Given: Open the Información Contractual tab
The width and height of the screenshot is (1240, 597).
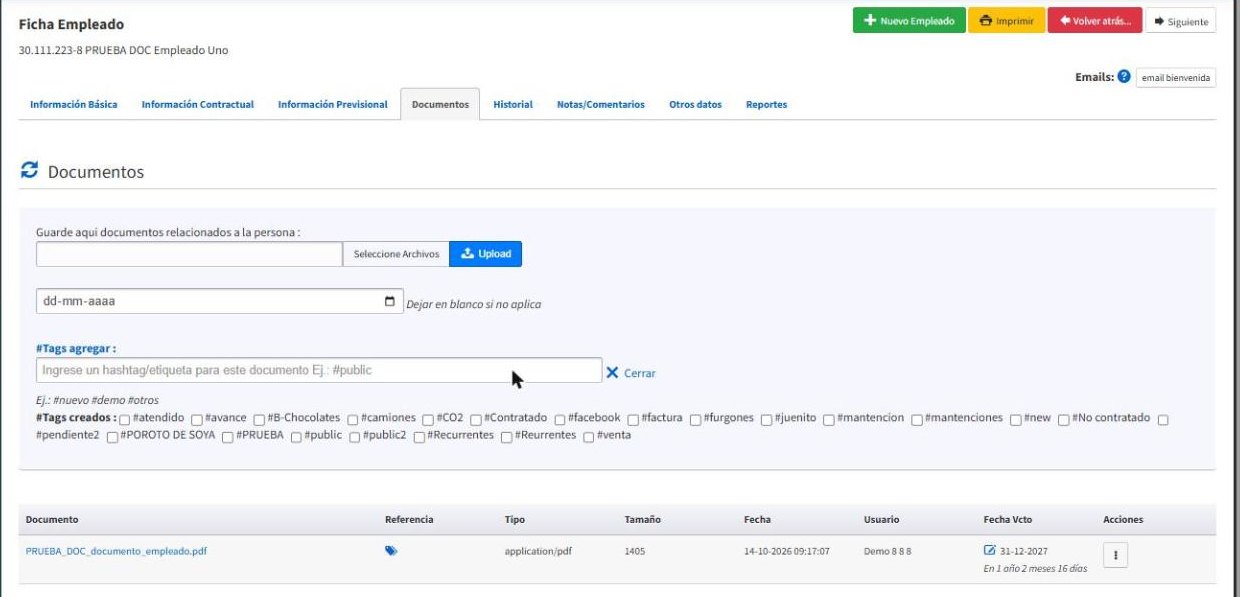Looking at the screenshot, I should (198, 104).
